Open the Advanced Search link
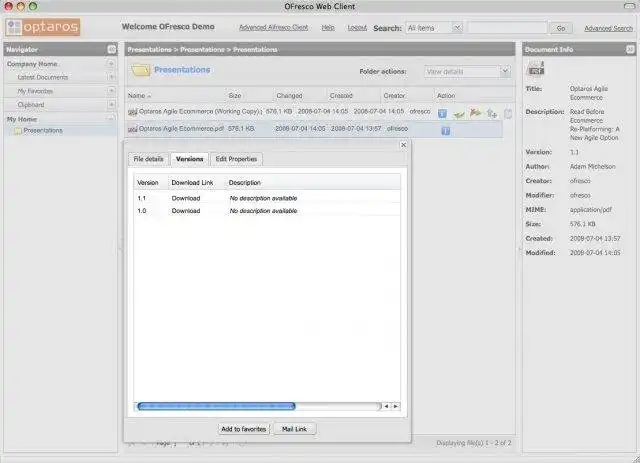Viewport: 640px width, 463px height. pos(609,28)
